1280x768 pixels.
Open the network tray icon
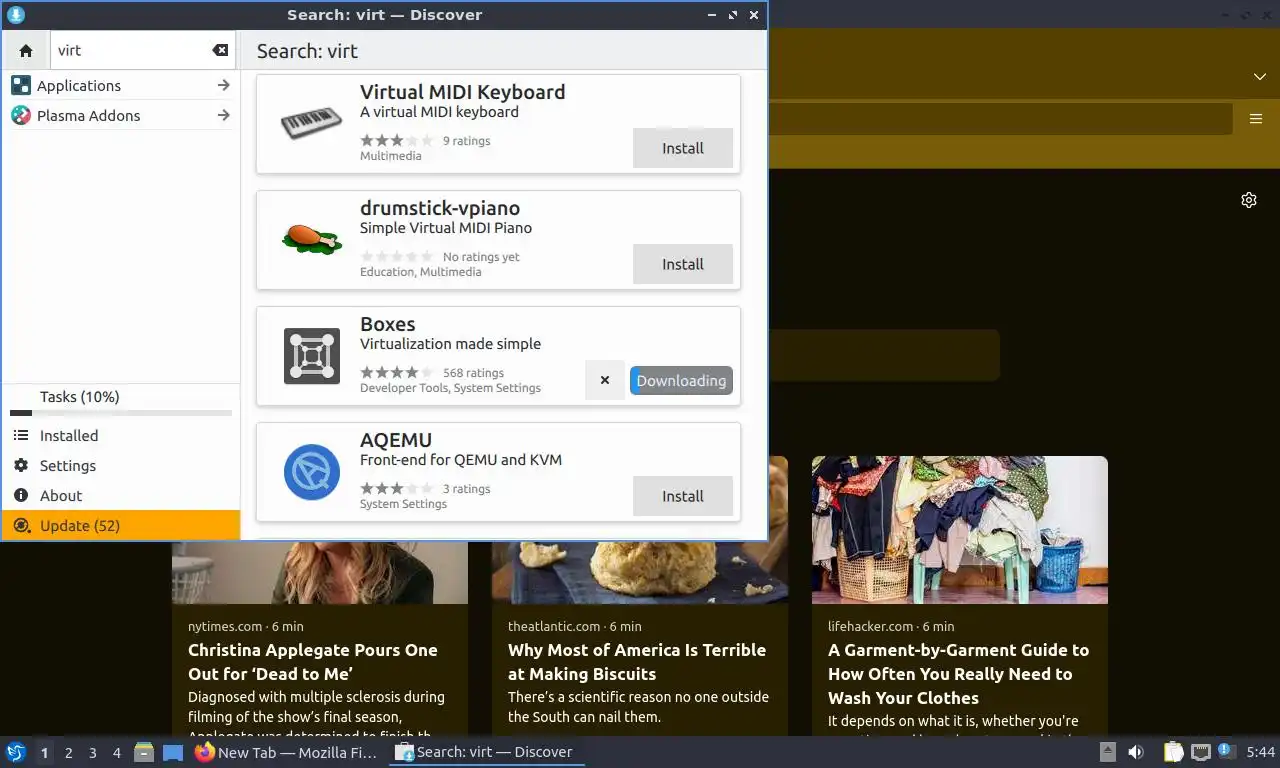click(x=1200, y=752)
